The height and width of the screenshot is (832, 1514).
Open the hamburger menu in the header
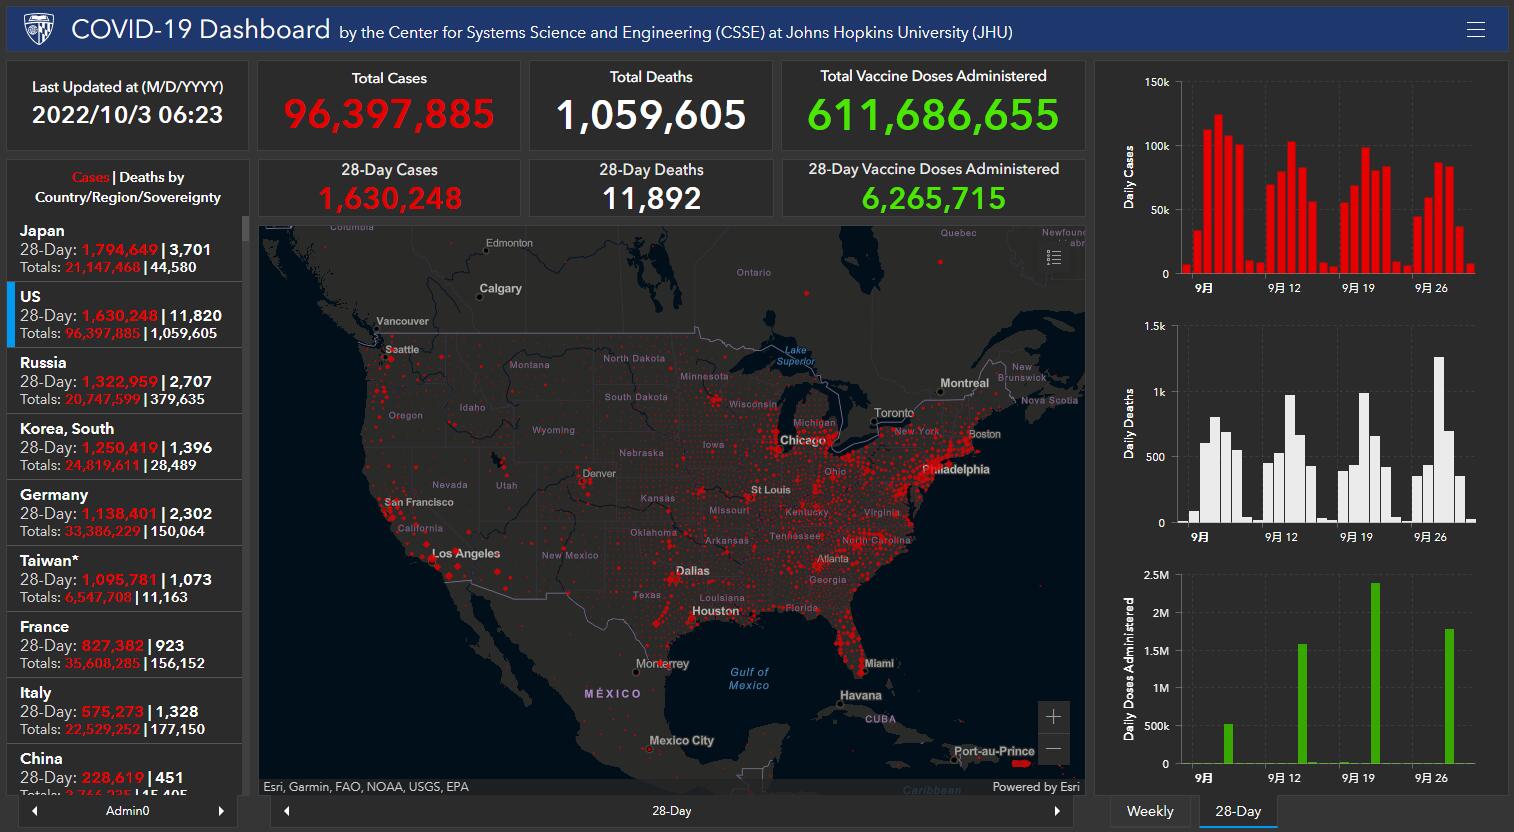[1475, 29]
